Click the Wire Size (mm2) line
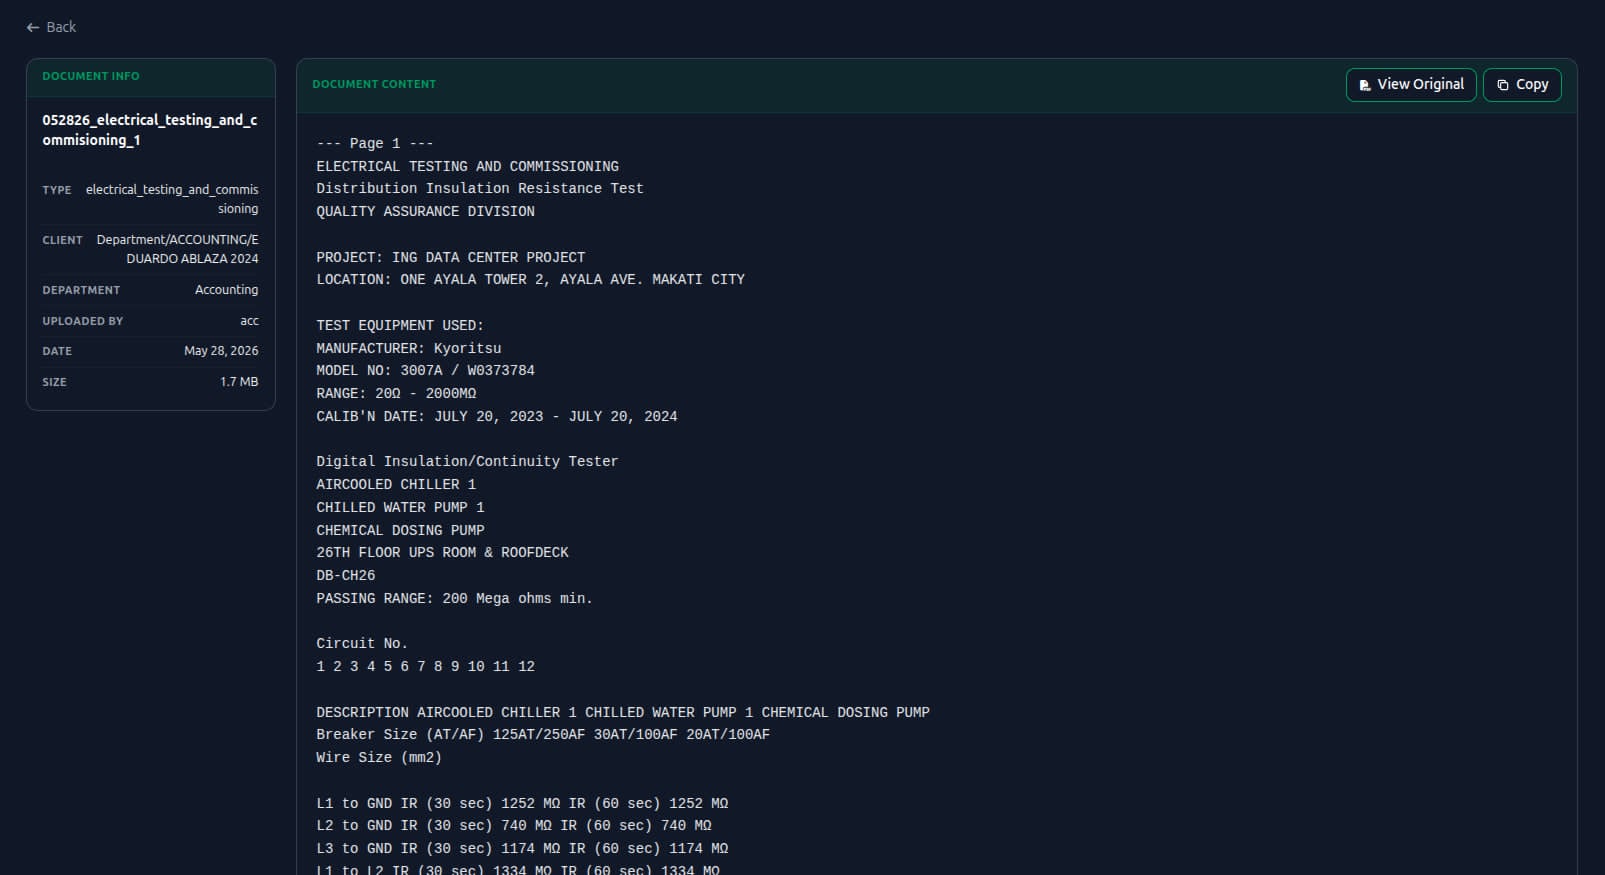The image size is (1605, 875). pyautogui.click(x=379, y=757)
